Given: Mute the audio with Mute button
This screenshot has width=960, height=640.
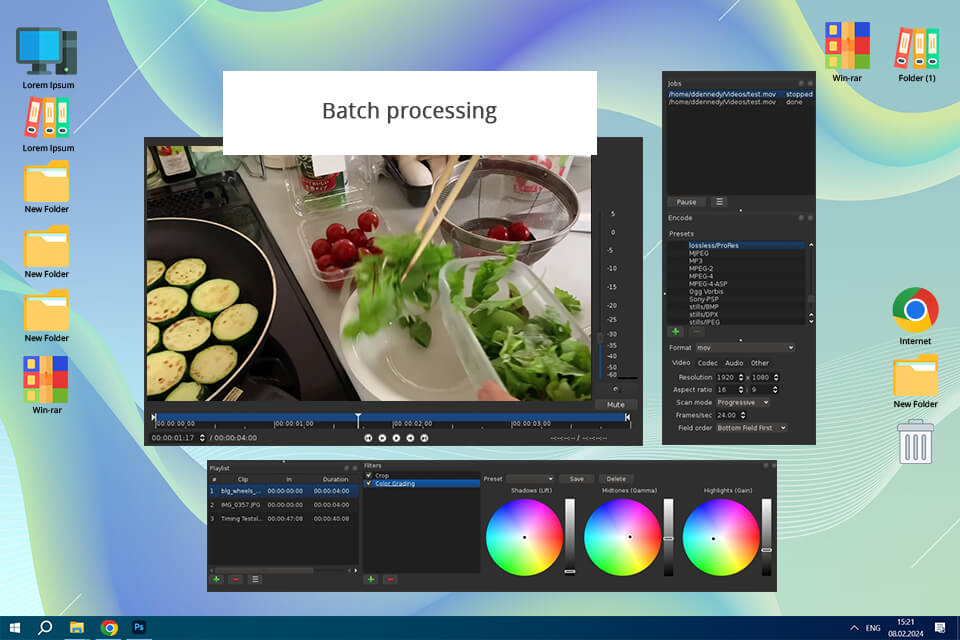Looking at the screenshot, I should click(615, 405).
